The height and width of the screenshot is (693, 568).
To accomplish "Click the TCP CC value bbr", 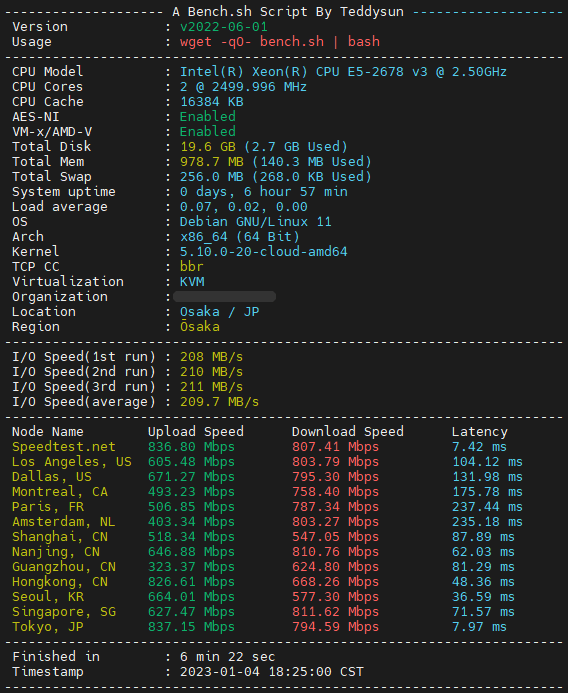I will pyautogui.click(x=191, y=267).
